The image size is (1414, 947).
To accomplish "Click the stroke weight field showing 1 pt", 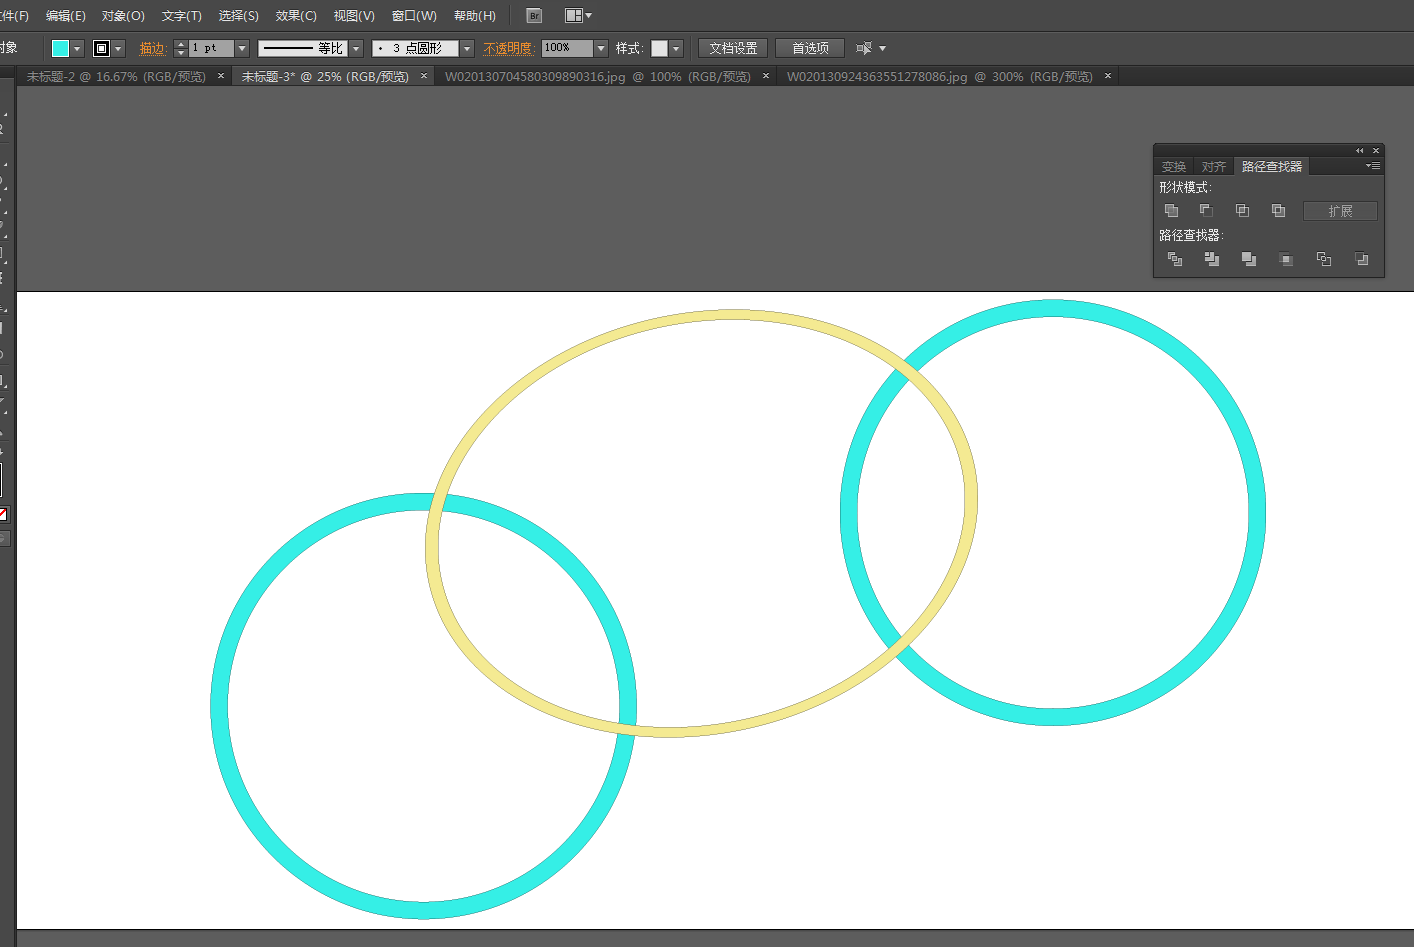I will [x=211, y=48].
